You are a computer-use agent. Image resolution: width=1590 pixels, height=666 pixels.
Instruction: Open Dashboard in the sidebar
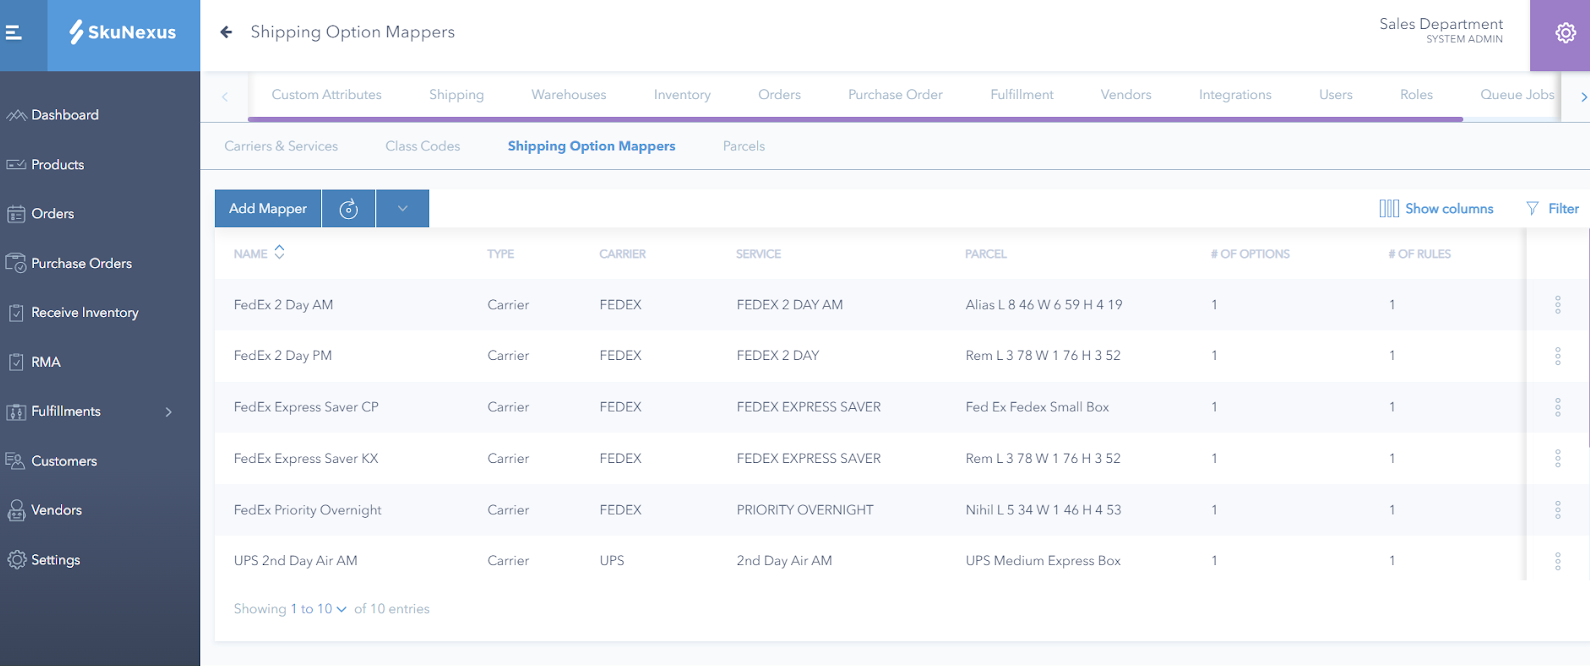64,115
